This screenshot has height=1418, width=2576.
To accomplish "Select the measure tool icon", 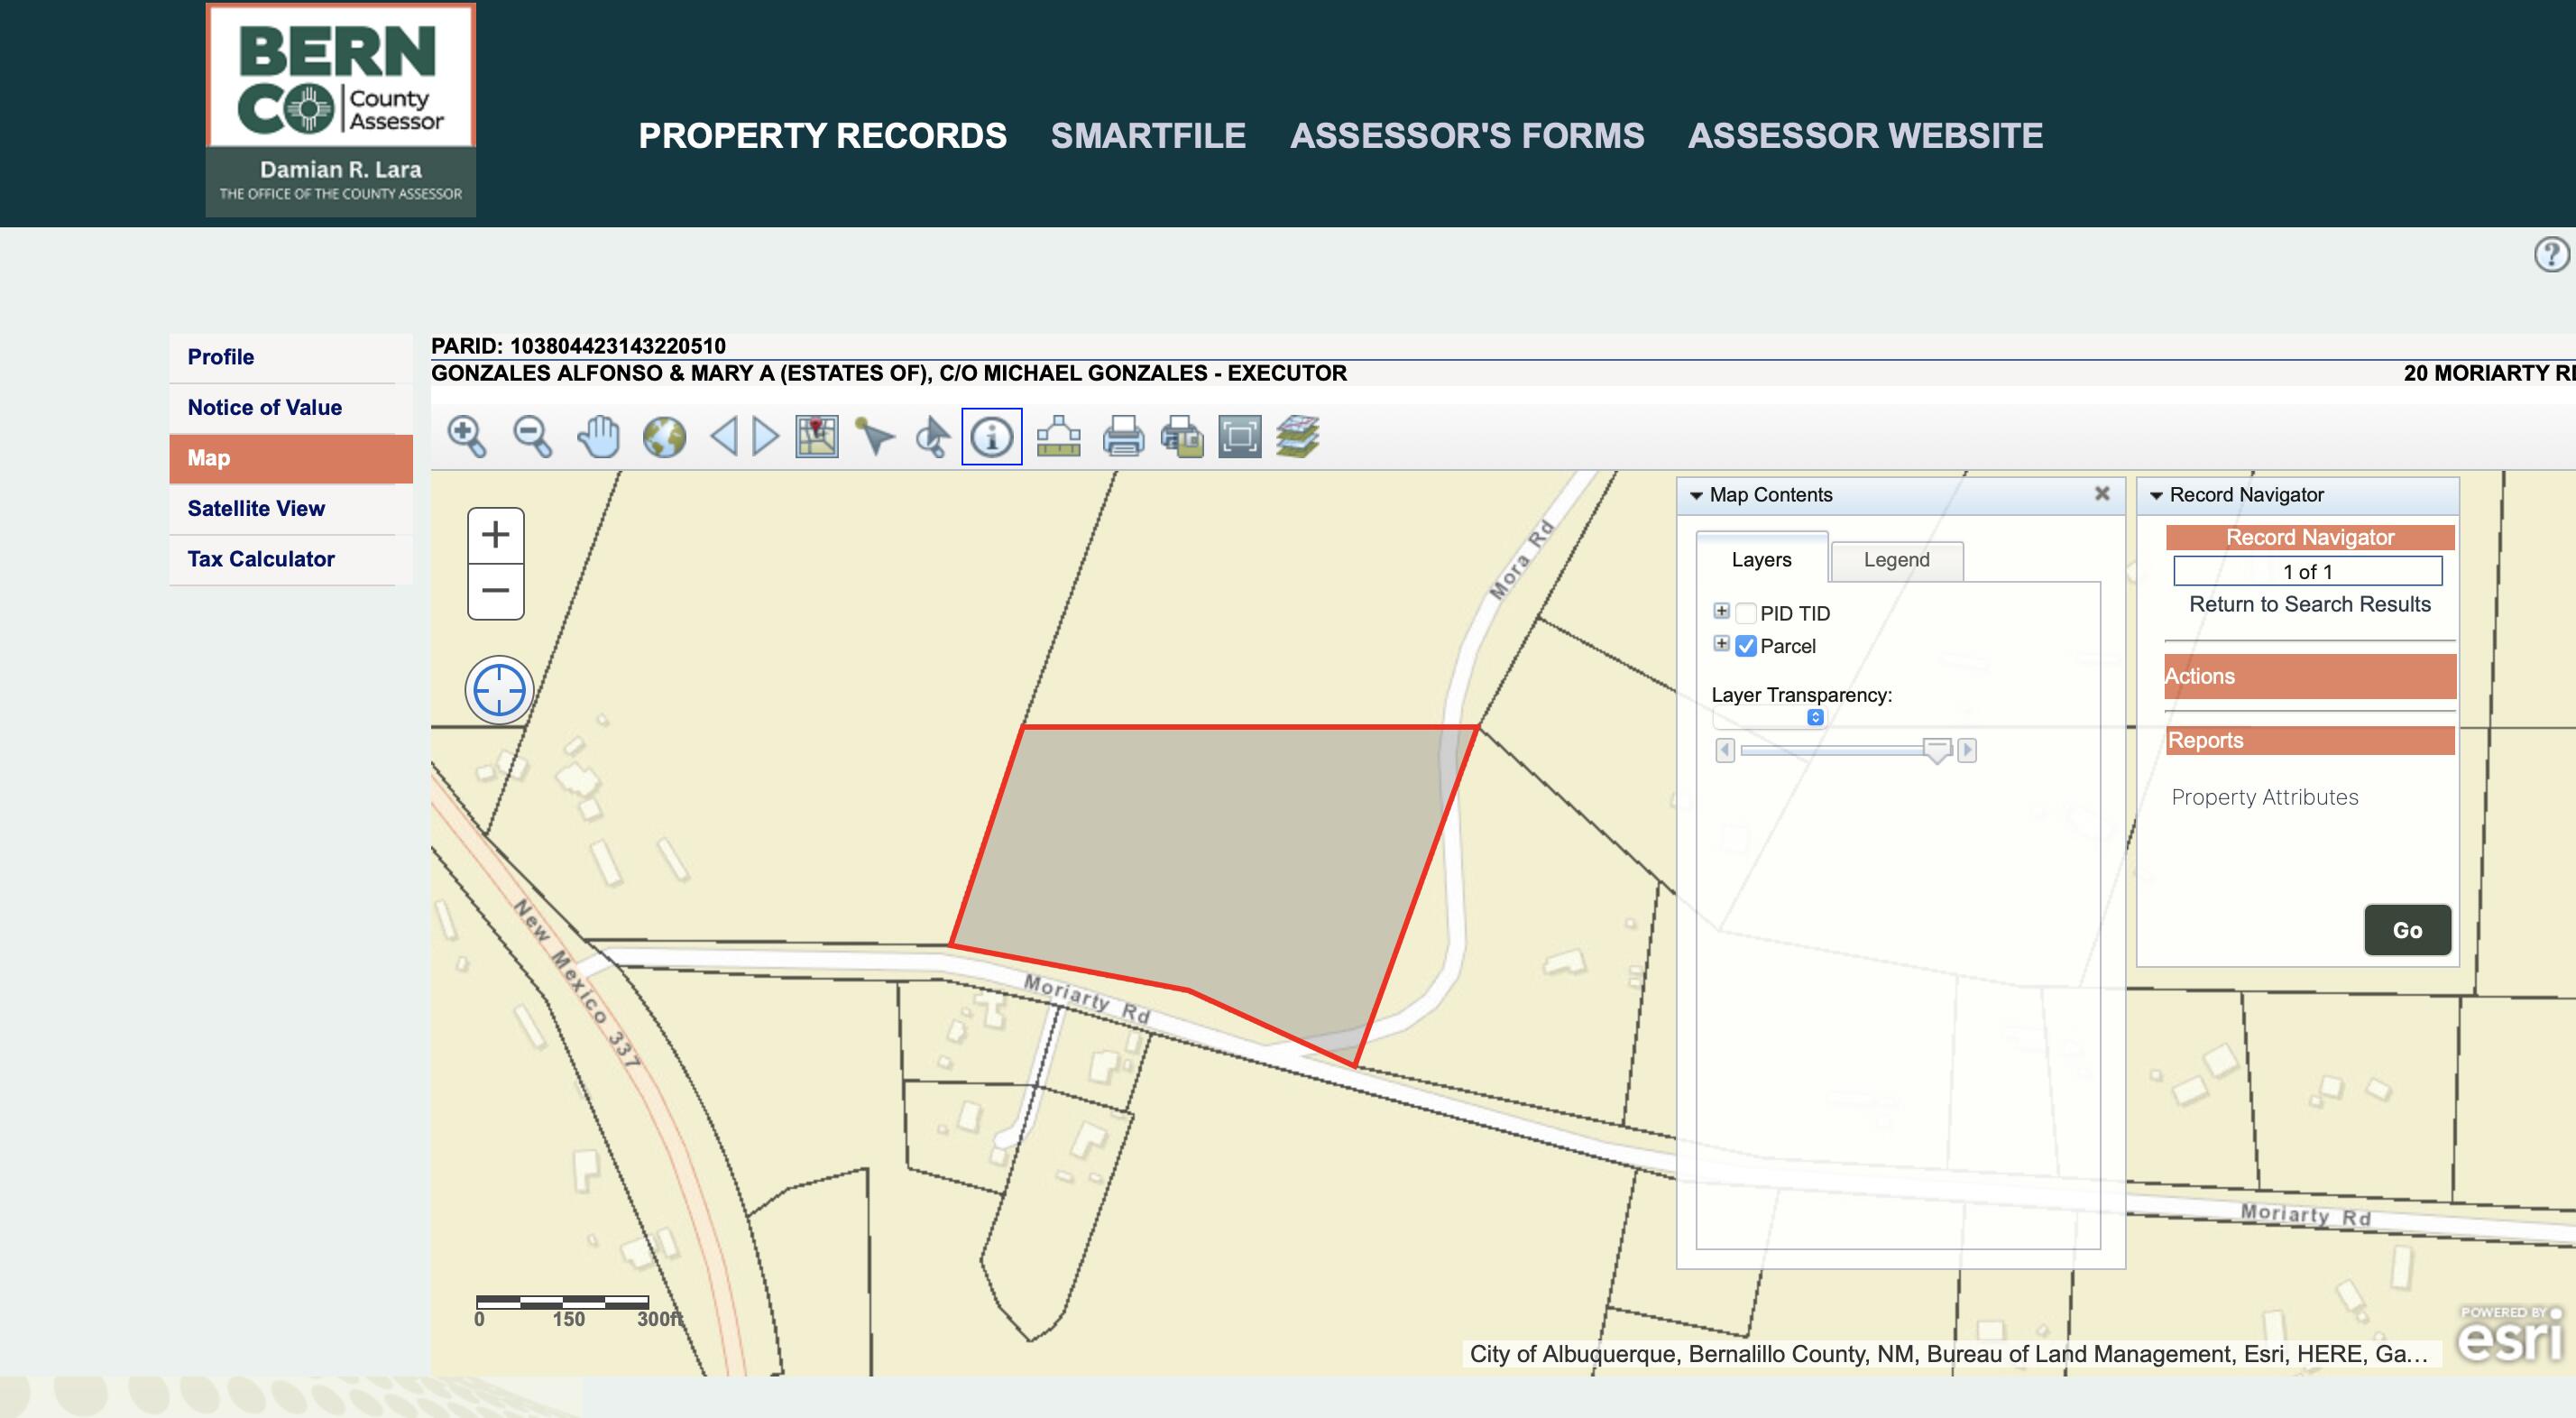I will coord(1058,437).
